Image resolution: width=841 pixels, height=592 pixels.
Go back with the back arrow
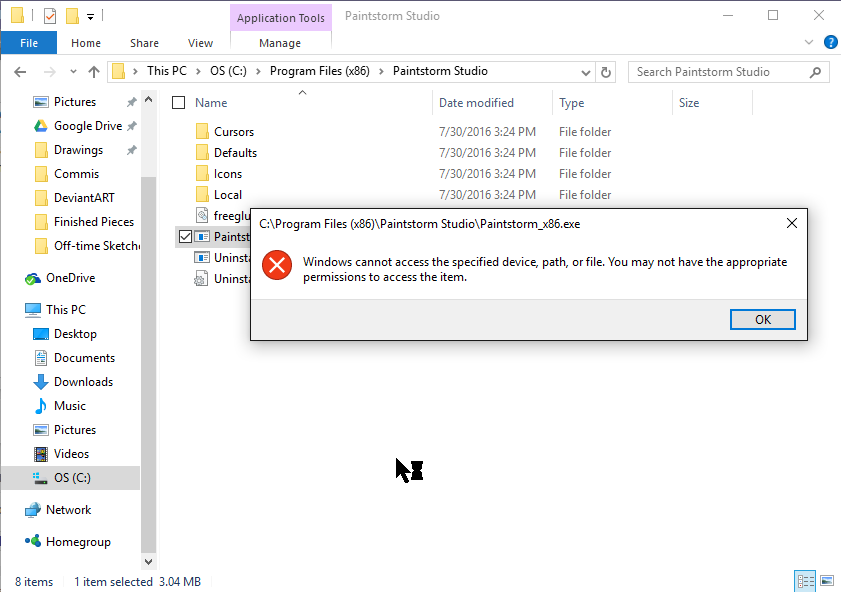click(20, 72)
